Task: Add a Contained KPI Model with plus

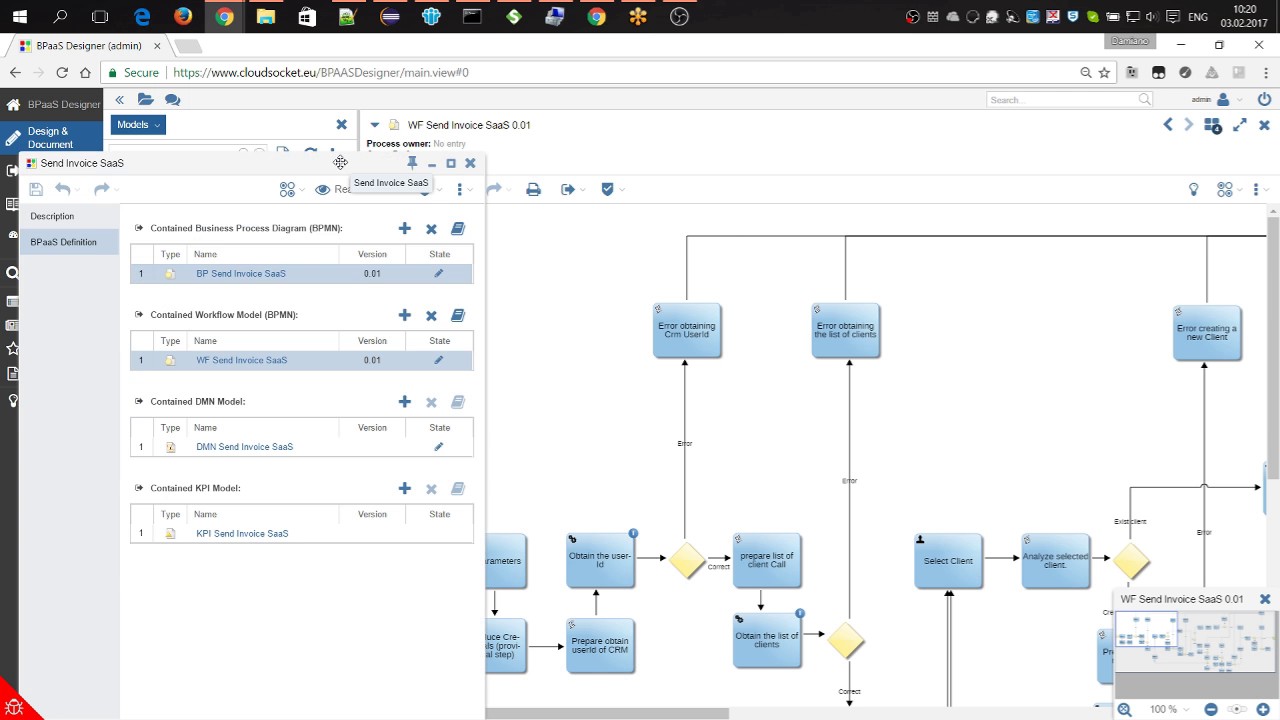Action: 405,489
